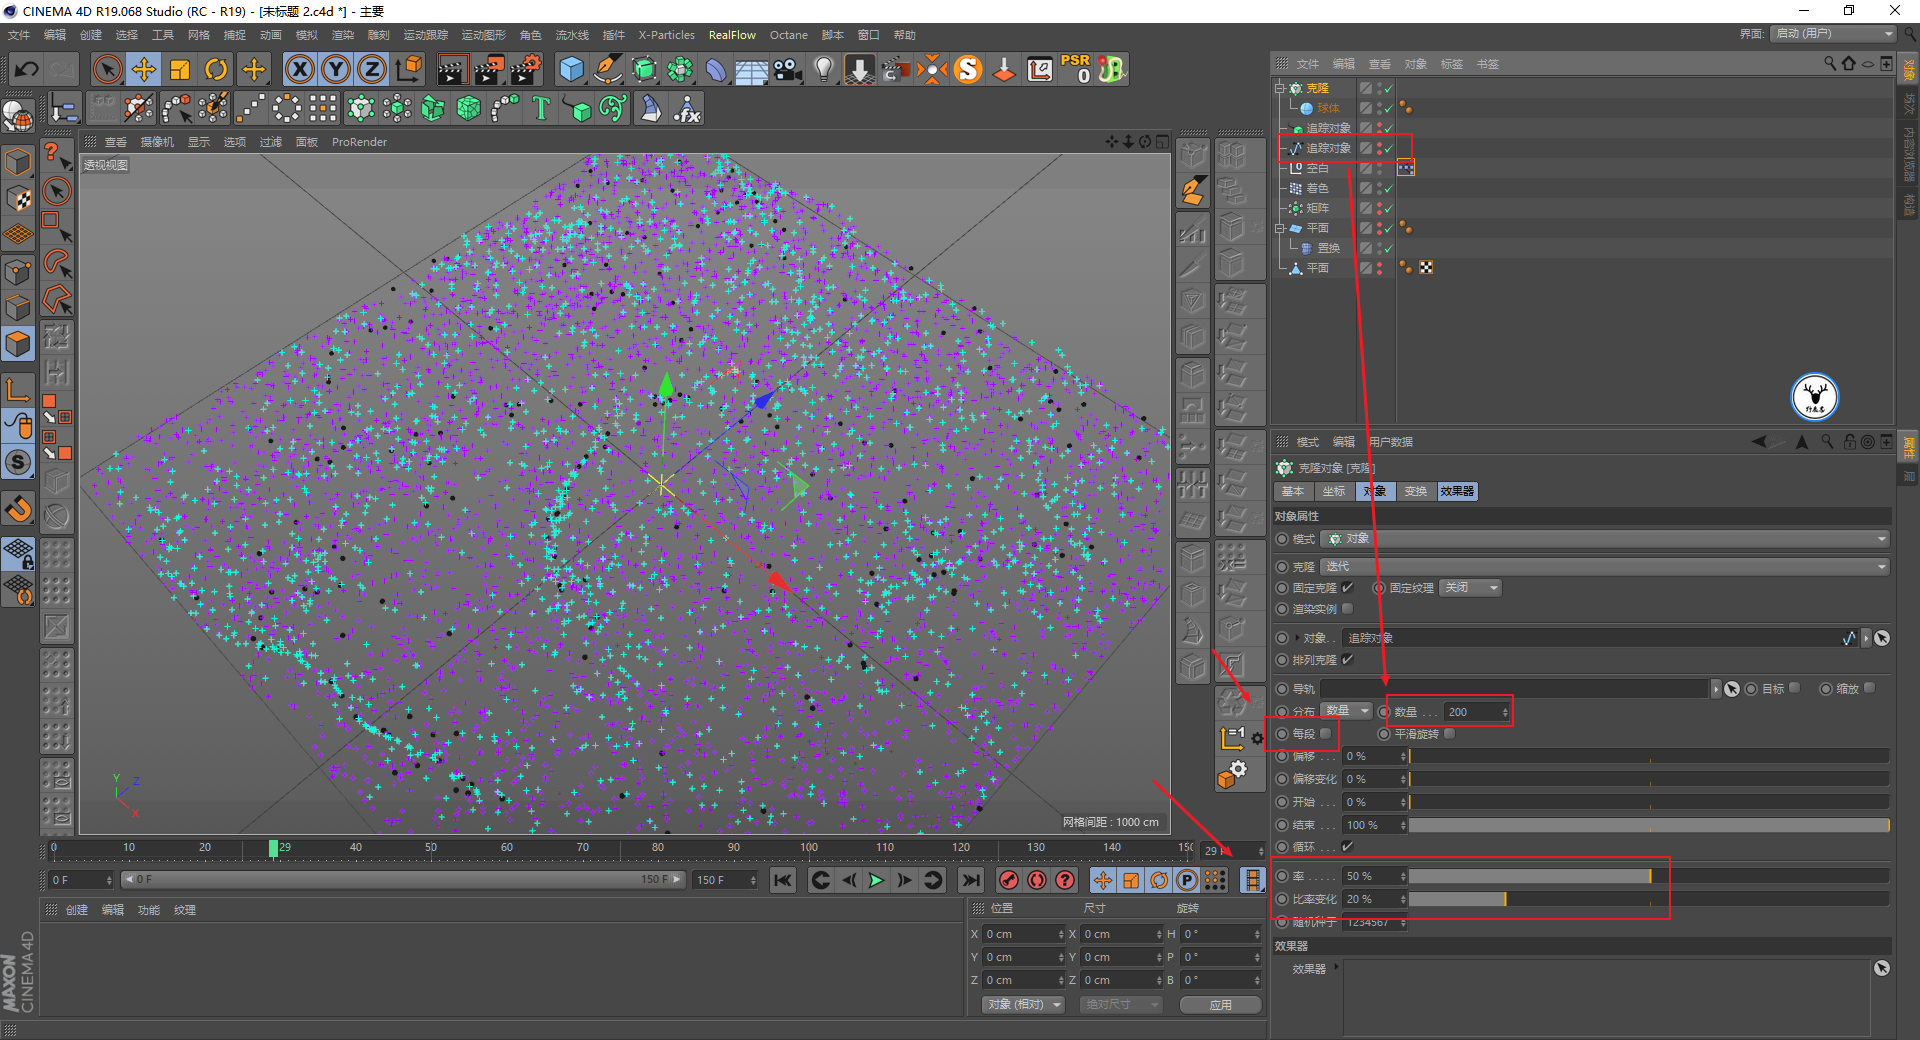Image resolution: width=1920 pixels, height=1040 pixels.
Task: Click the MoText T icon
Action: pyautogui.click(x=541, y=108)
